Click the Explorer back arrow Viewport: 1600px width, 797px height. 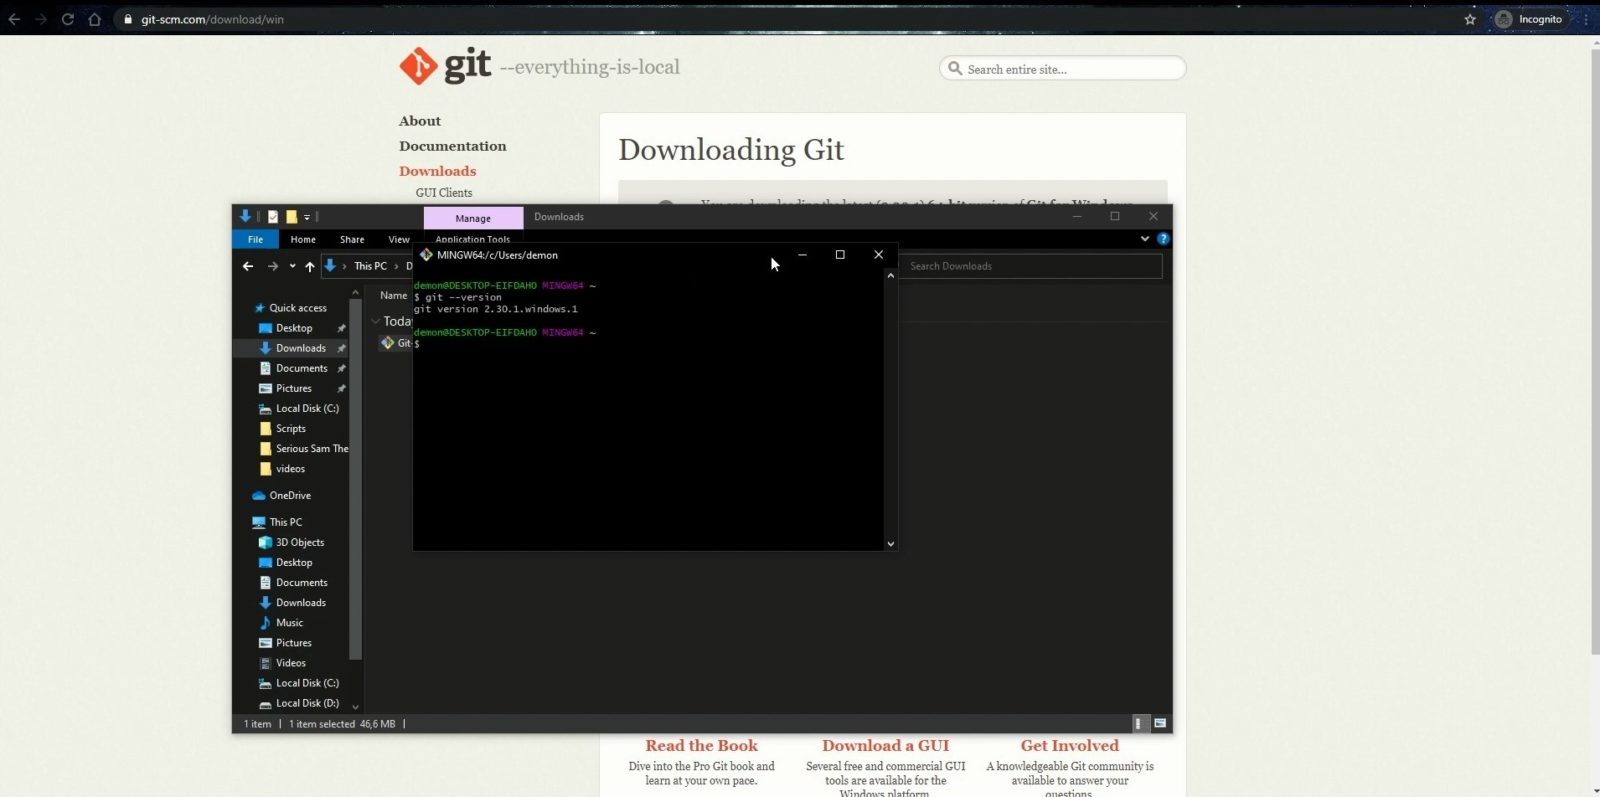click(x=248, y=266)
